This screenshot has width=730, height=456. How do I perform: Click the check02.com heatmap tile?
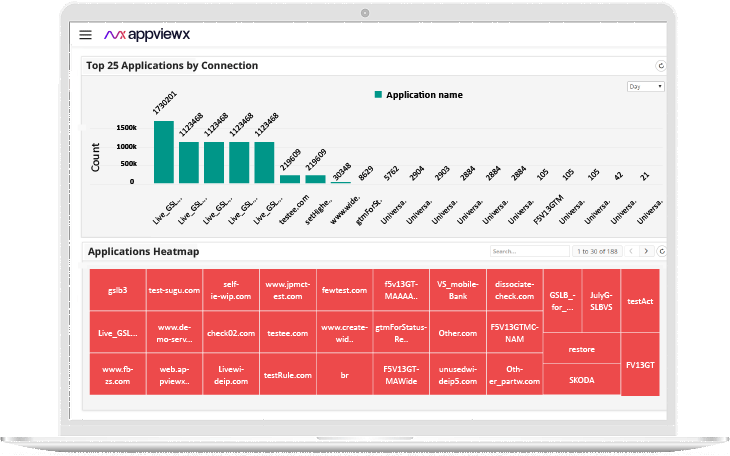point(231,332)
